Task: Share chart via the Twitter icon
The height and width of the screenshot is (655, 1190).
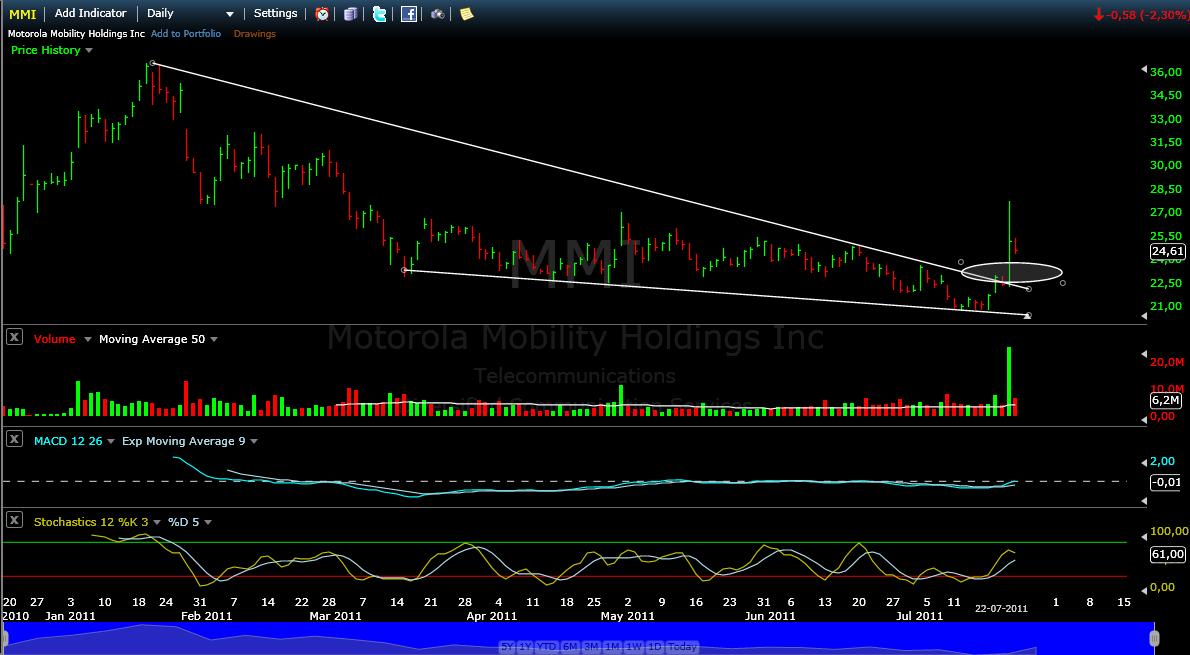Action: coord(379,14)
